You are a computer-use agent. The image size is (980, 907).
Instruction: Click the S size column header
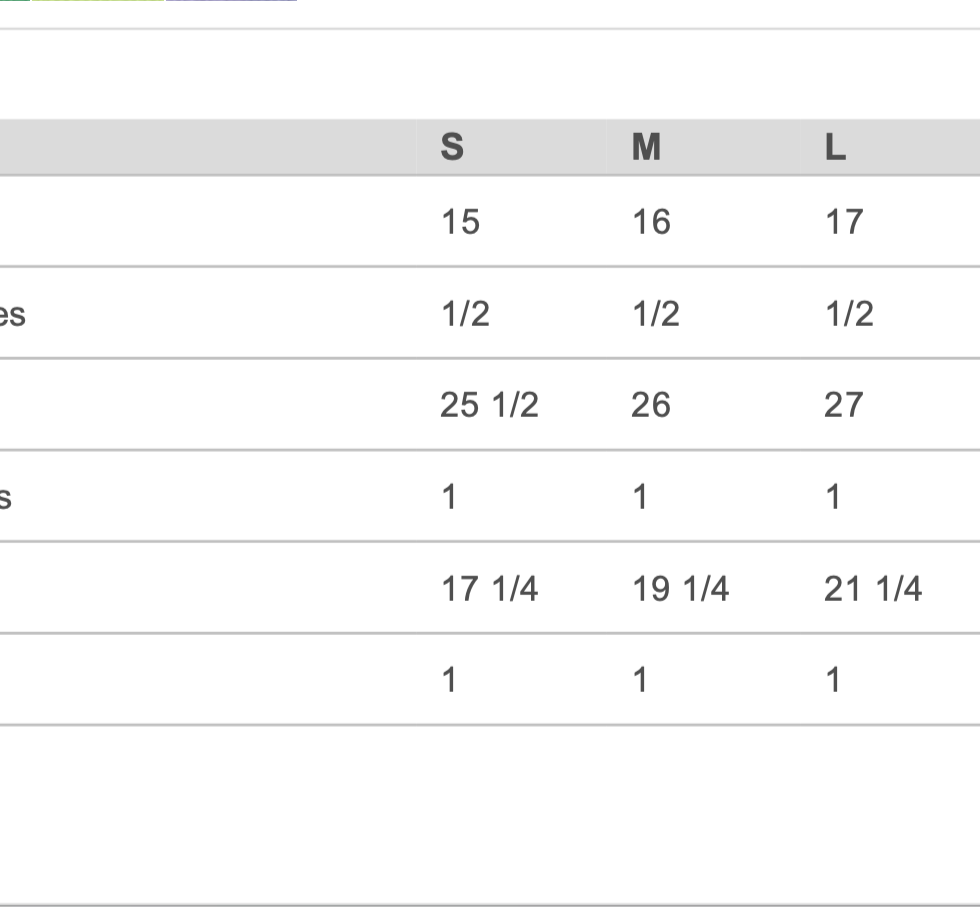click(452, 147)
